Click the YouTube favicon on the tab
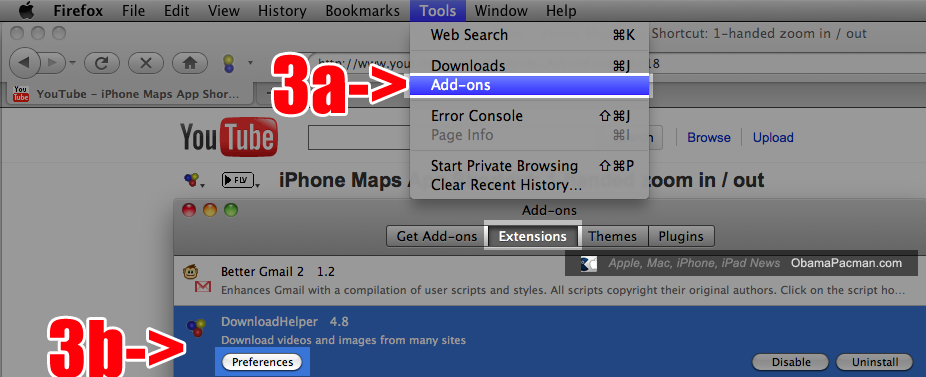 (21, 94)
